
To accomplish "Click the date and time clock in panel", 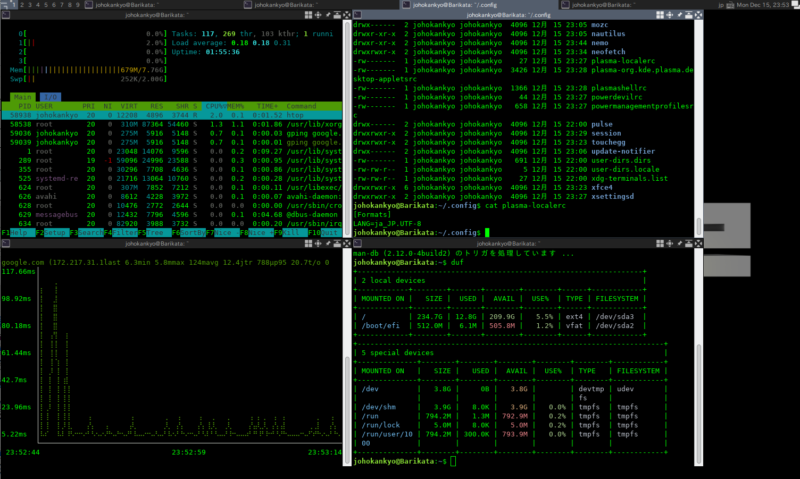I will (x=765, y=5).
